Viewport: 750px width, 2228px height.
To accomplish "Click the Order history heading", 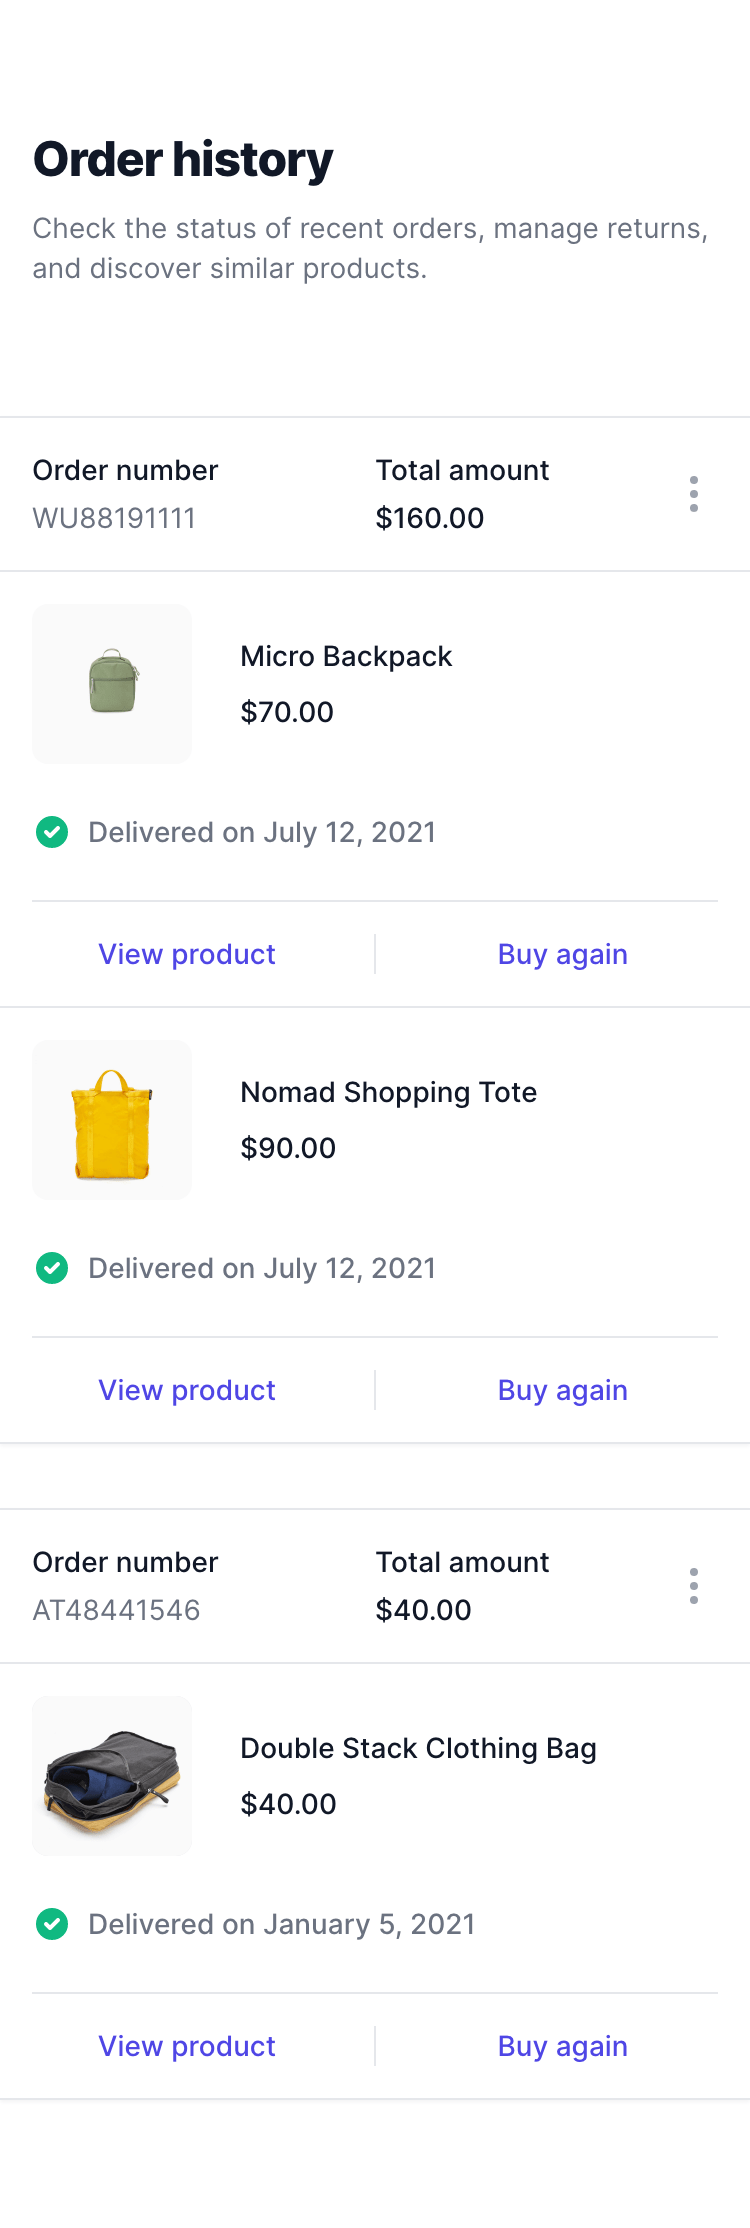I will [x=183, y=160].
